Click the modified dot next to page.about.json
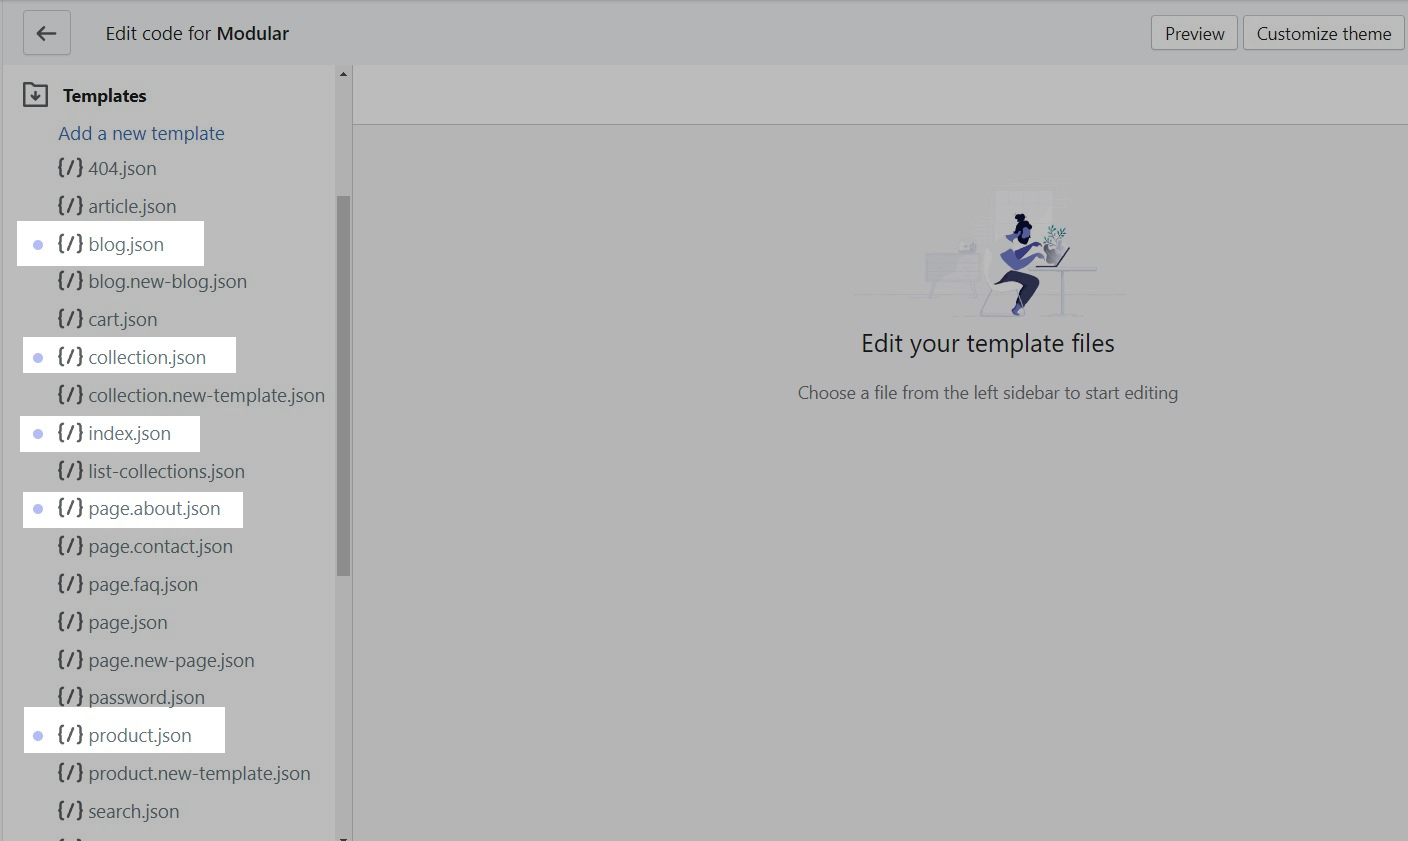 tap(38, 509)
